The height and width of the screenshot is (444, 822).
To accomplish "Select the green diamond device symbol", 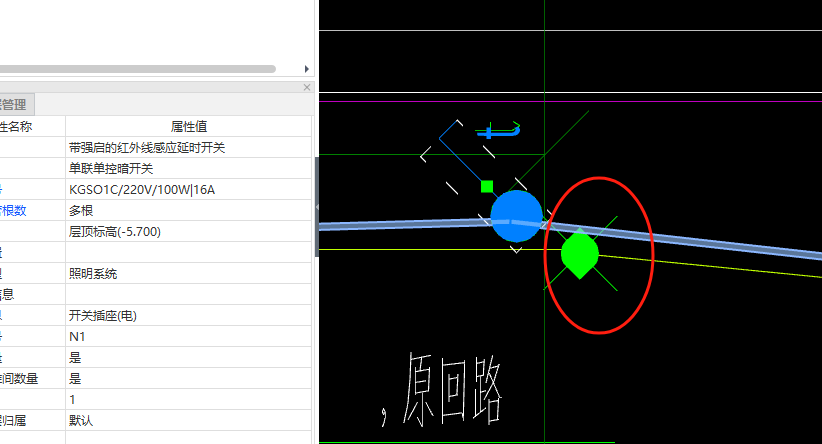I will (x=579, y=254).
